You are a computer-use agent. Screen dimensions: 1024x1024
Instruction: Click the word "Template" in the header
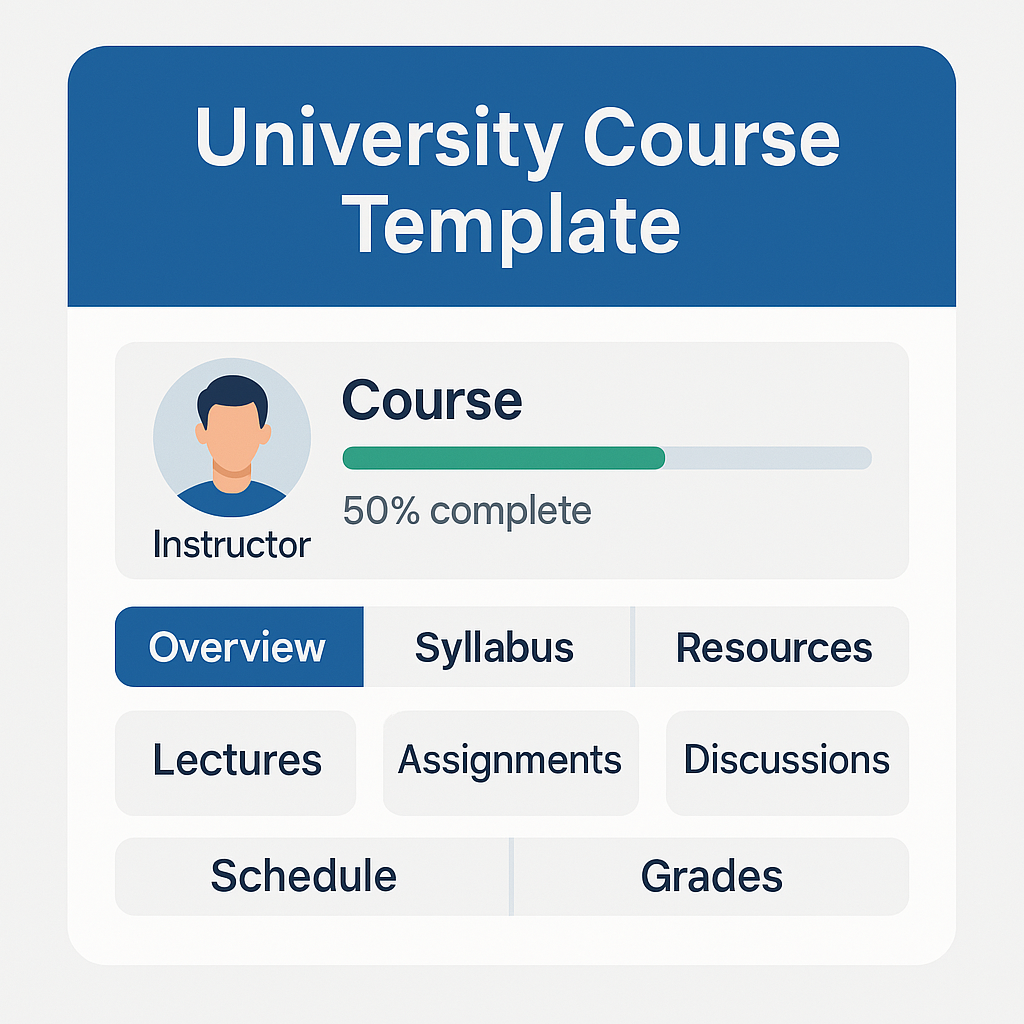512,225
